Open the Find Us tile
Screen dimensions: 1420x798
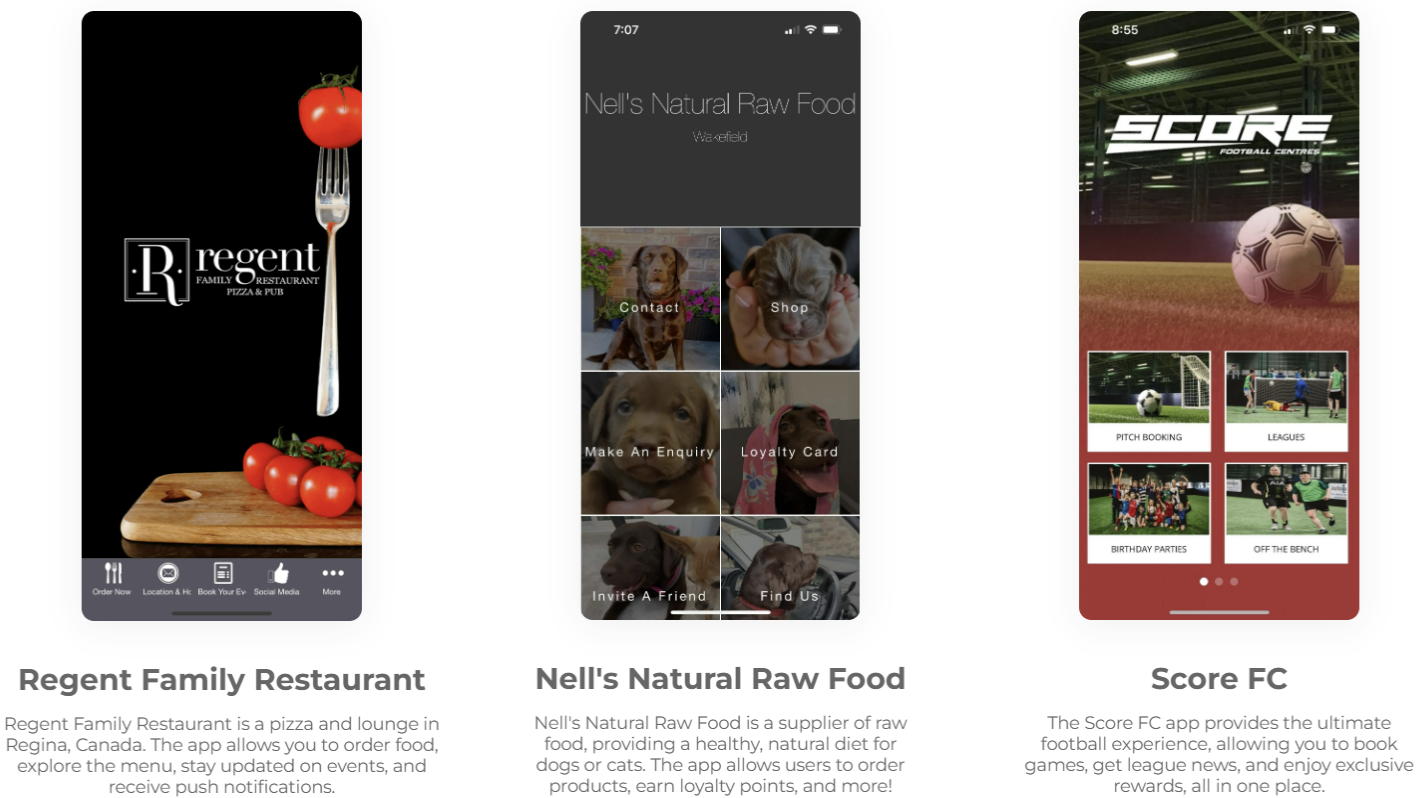[x=790, y=568]
